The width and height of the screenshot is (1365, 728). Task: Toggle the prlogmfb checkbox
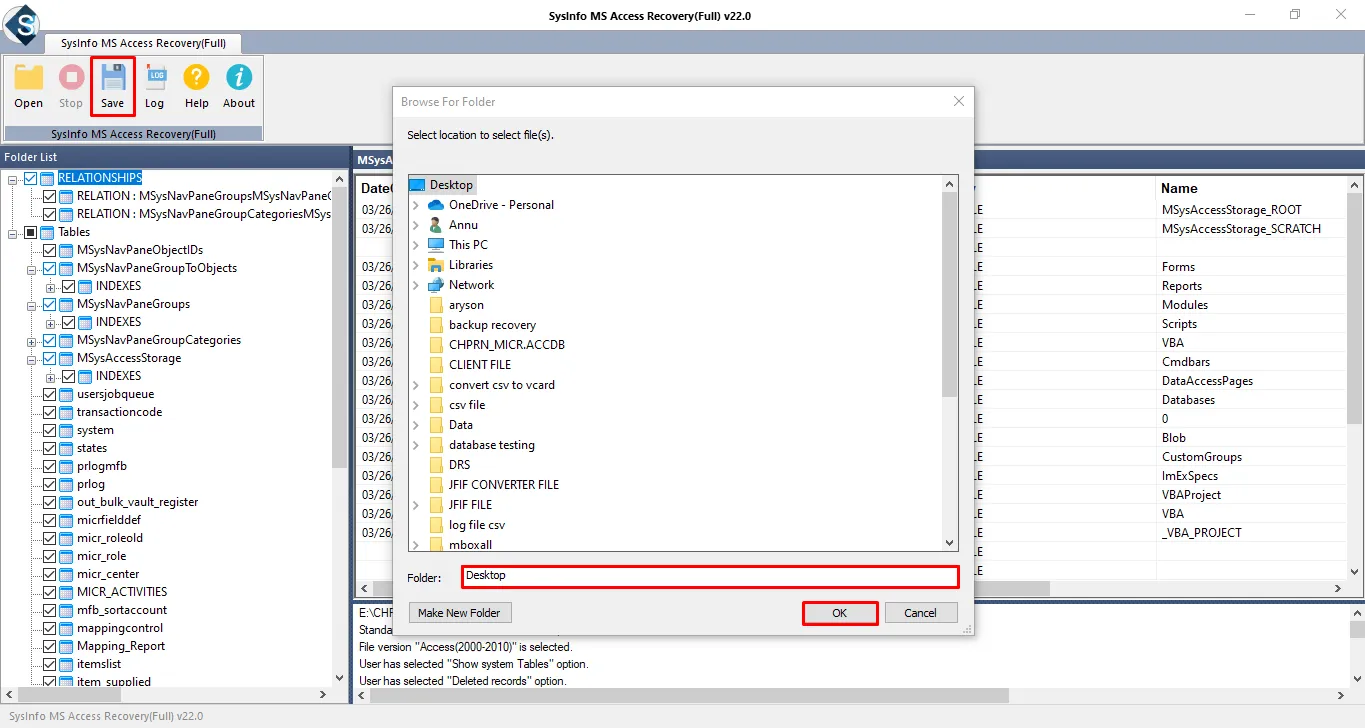[x=49, y=466]
